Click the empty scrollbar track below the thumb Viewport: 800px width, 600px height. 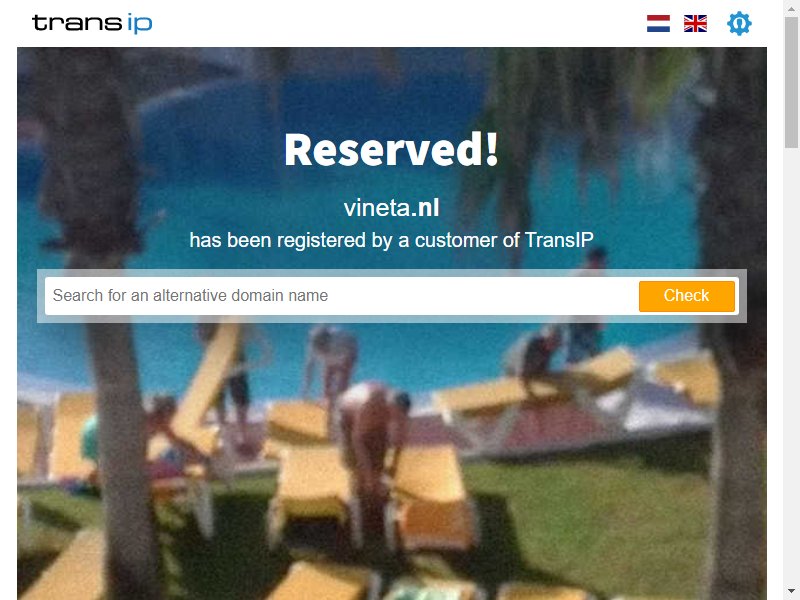(x=792, y=367)
